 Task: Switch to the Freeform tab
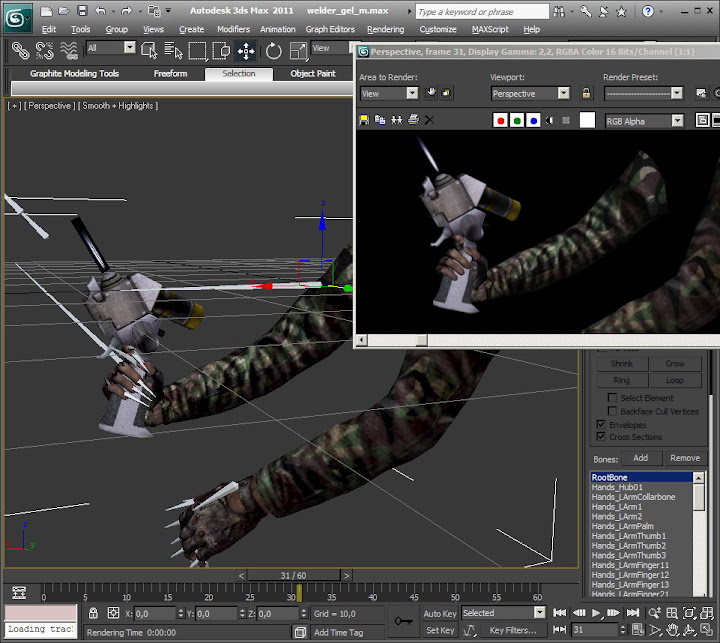point(170,73)
